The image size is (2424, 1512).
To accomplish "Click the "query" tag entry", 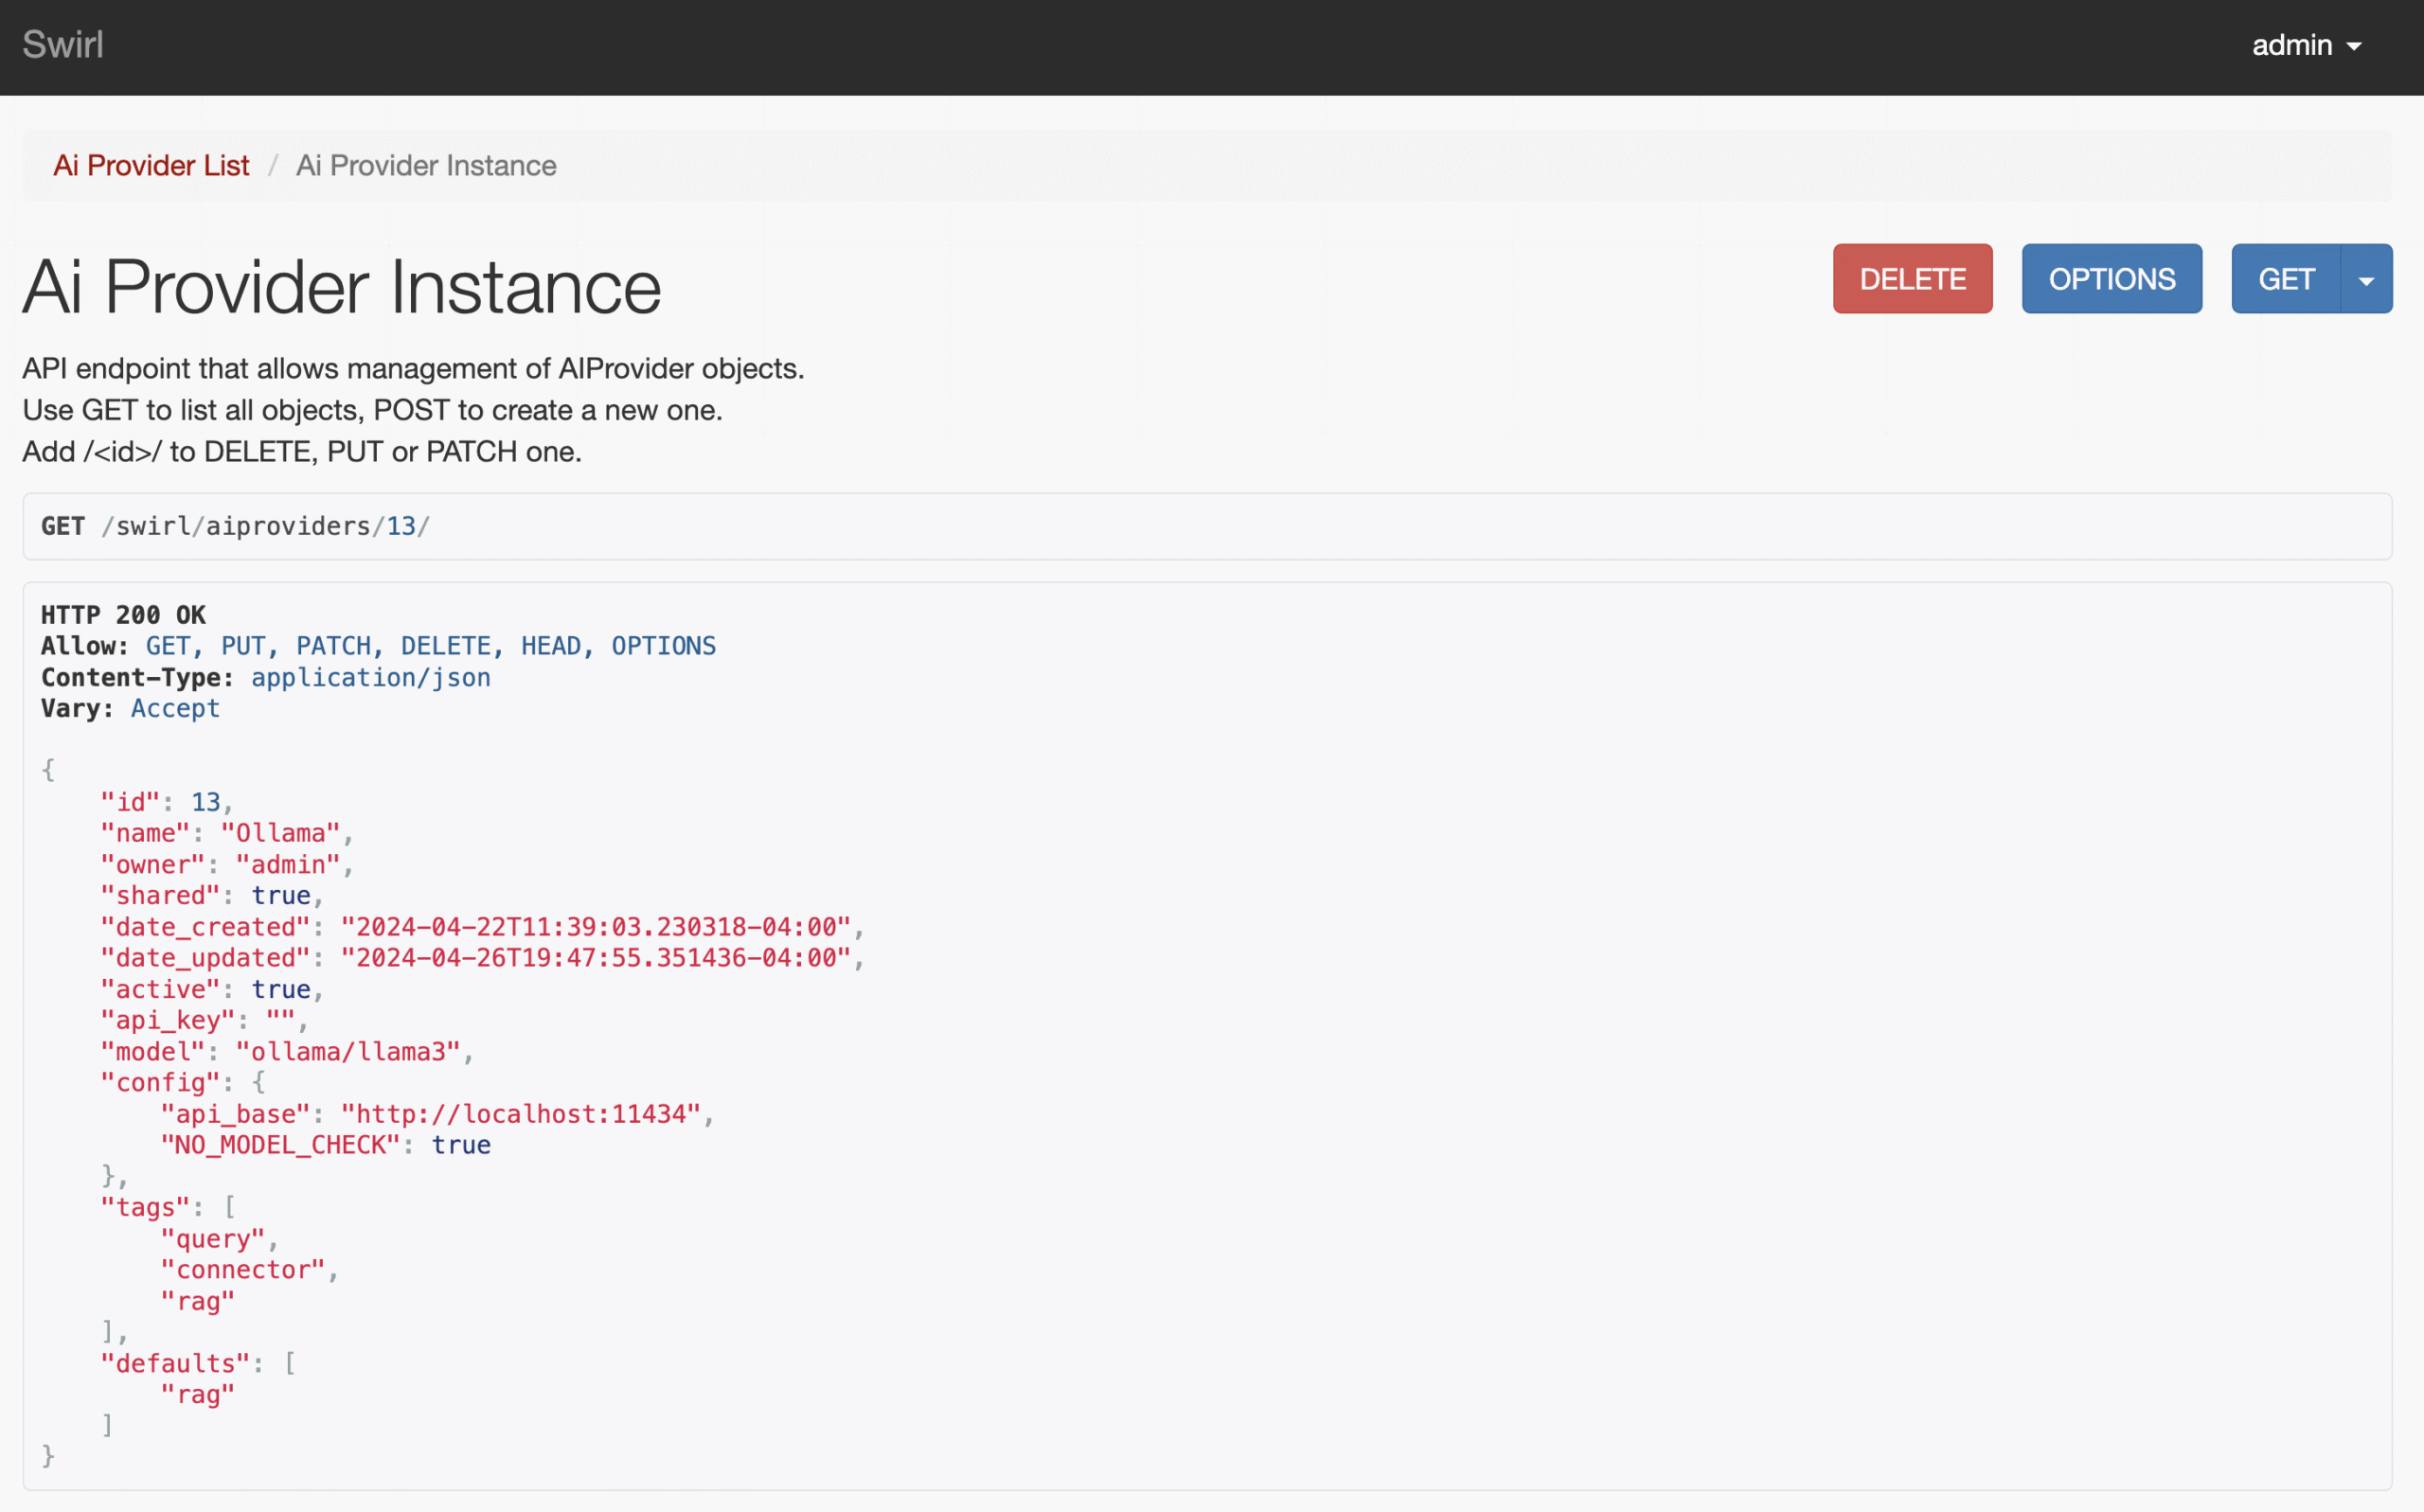I will [213, 1238].
